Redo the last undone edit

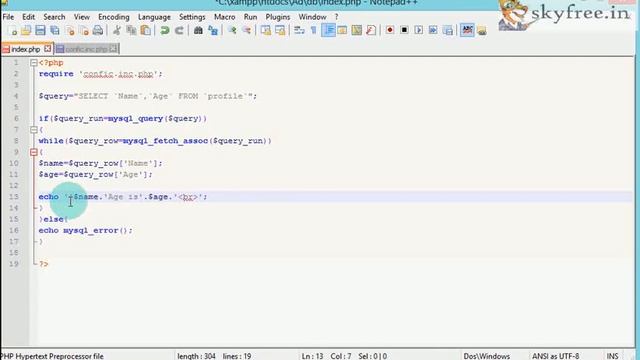(179, 31)
